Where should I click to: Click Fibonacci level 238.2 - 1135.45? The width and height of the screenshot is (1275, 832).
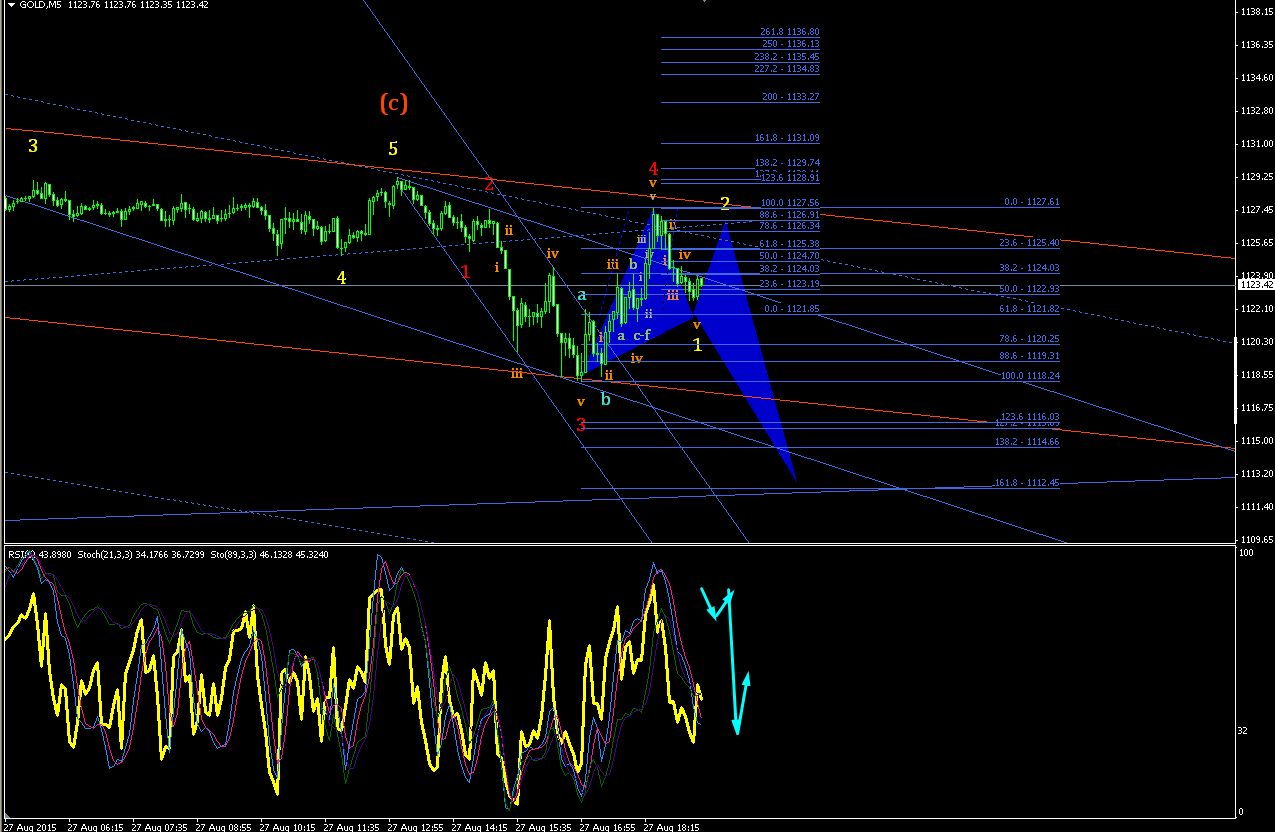point(787,57)
